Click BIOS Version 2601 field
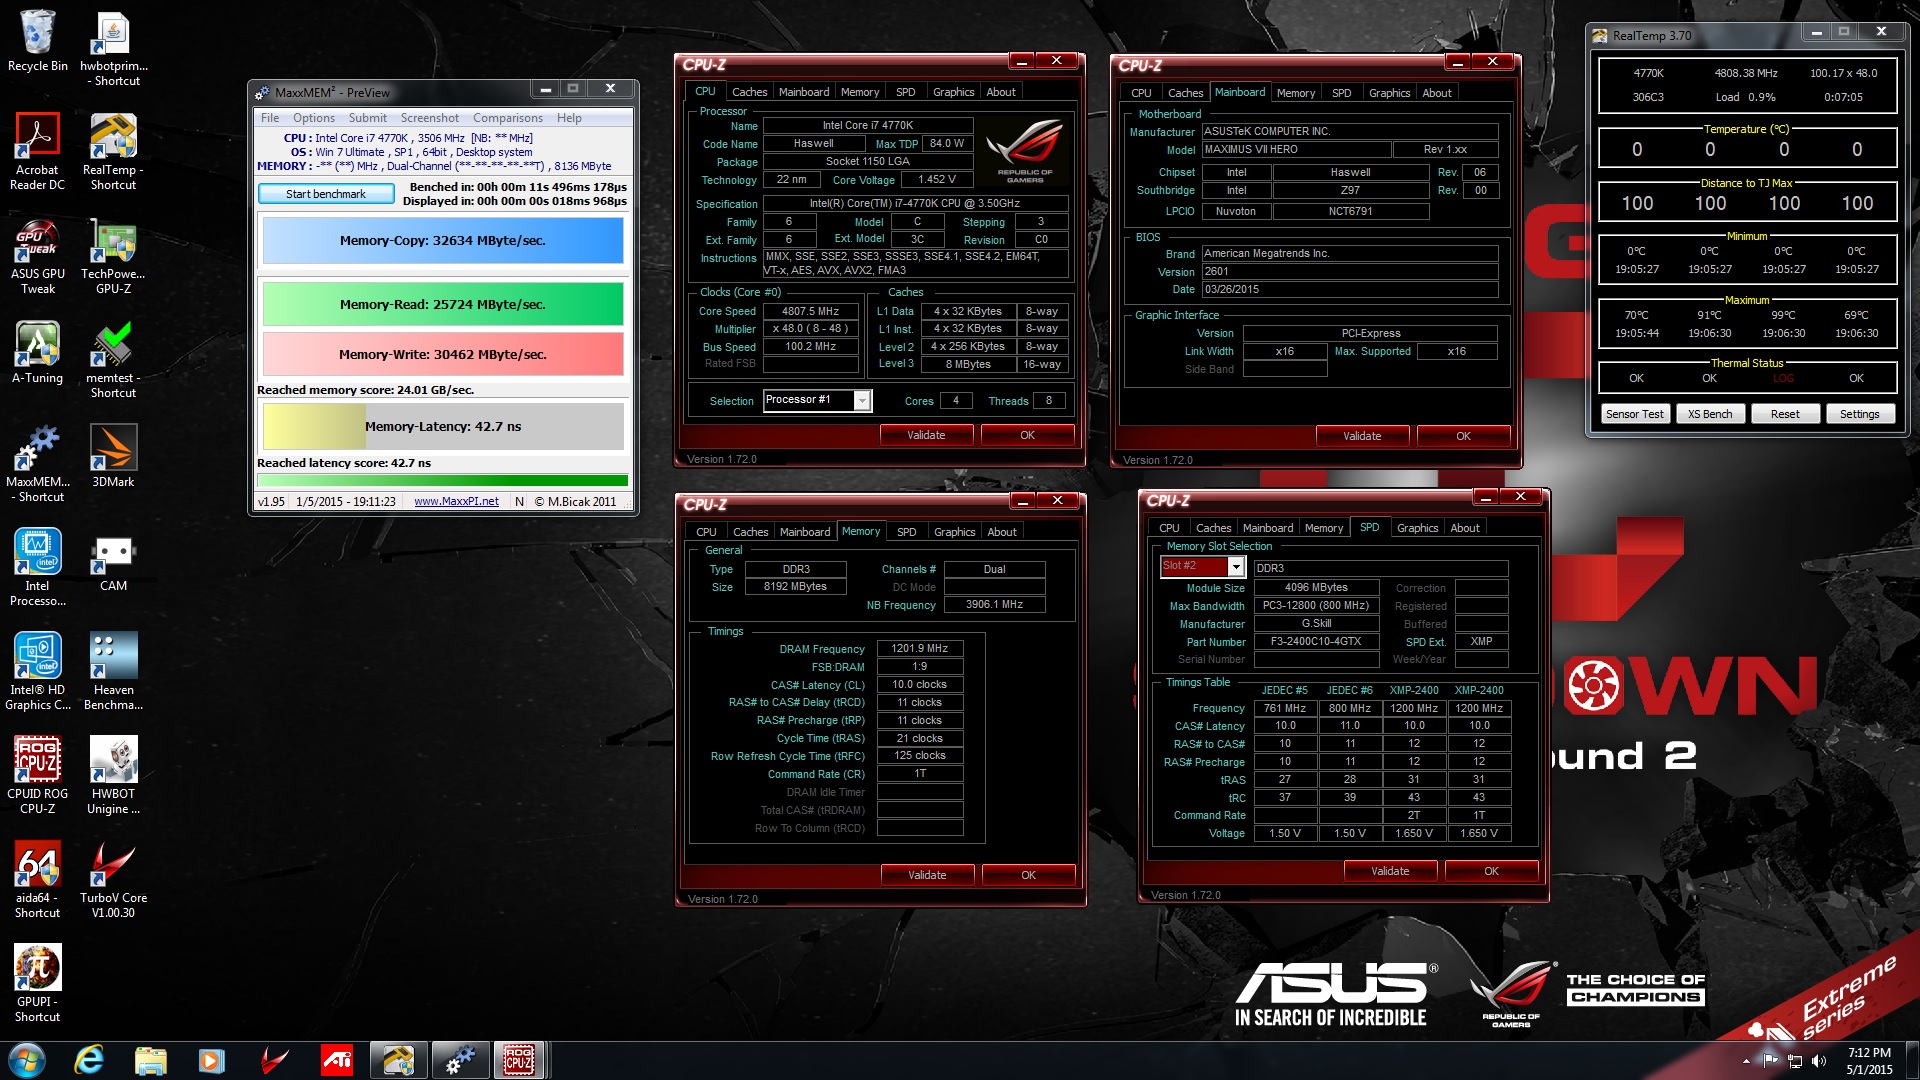Image resolution: width=1920 pixels, height=1080 pixels. point(1350,272)
